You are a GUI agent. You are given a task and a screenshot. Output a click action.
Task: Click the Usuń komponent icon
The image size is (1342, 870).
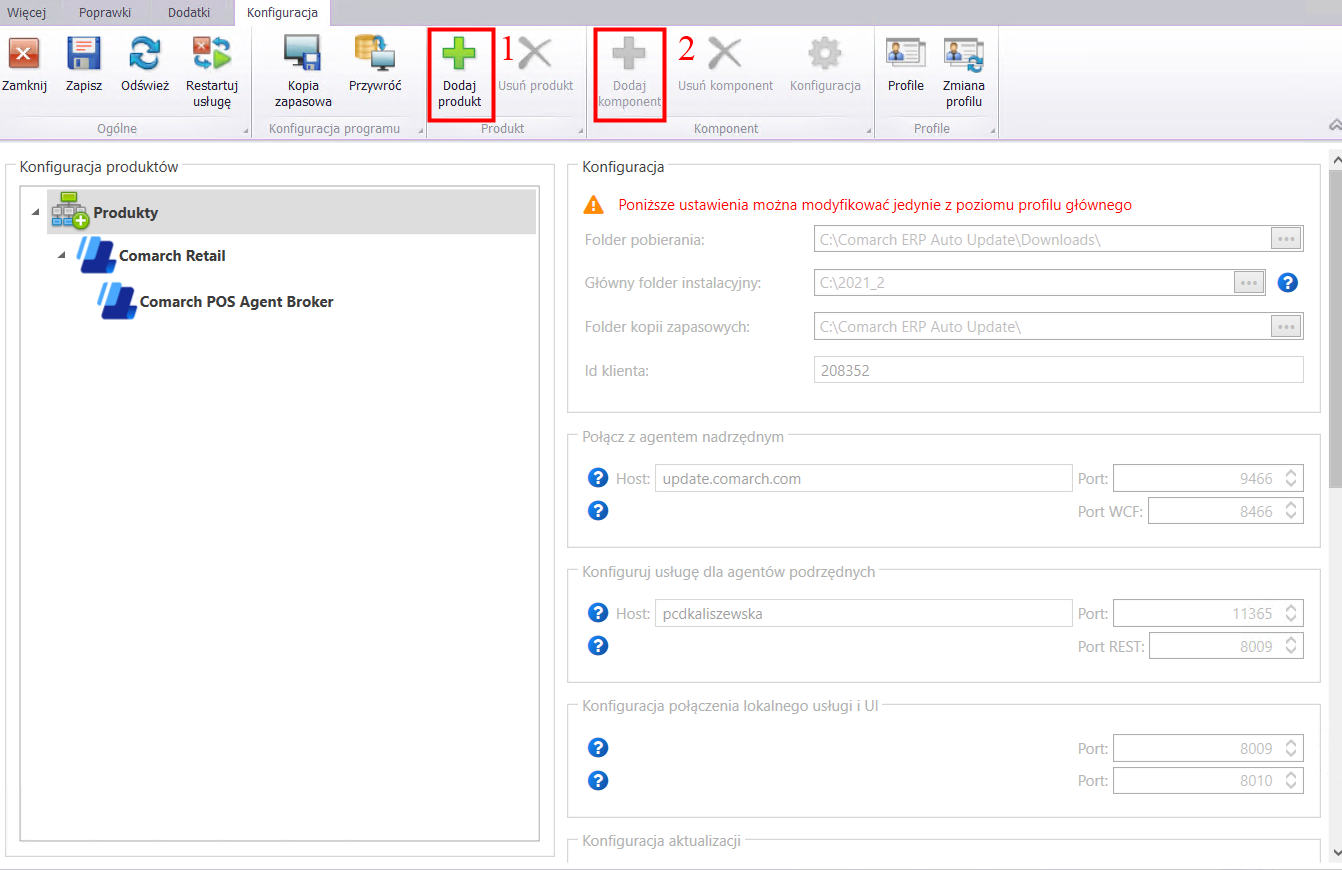click(x=725, y=54)
